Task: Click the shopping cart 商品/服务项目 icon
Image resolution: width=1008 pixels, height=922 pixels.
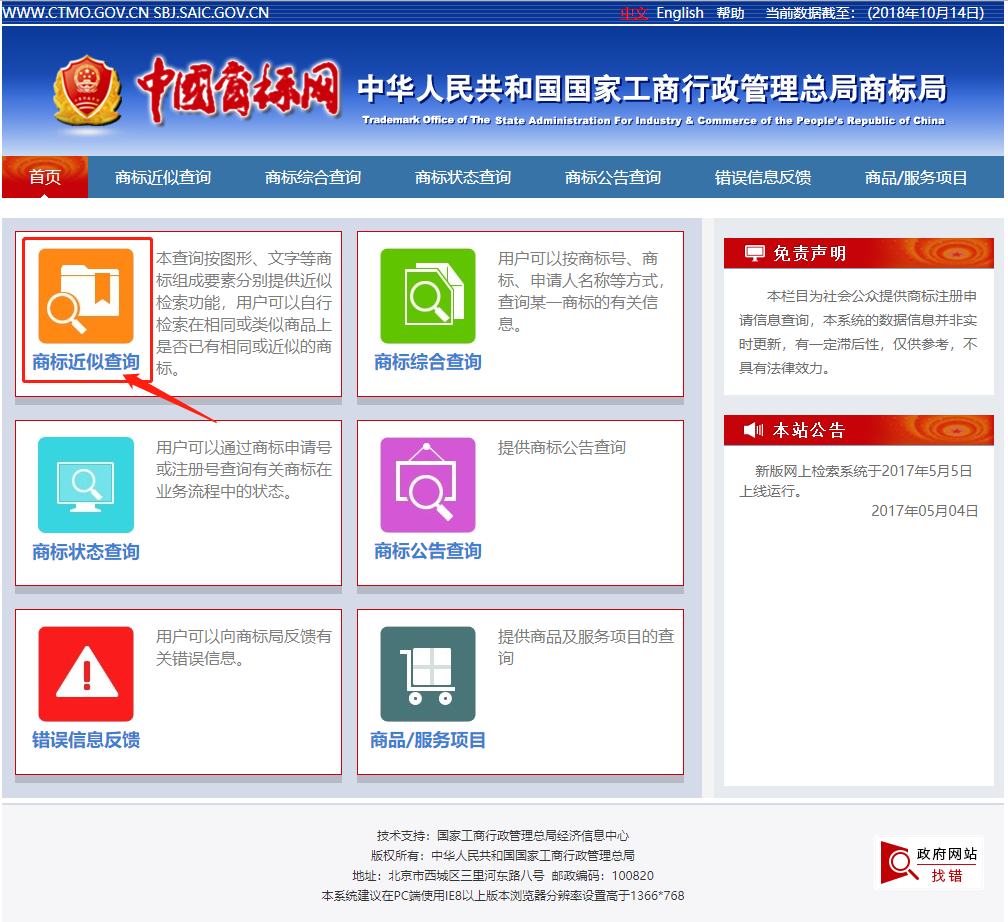Action: coord(427,668)
